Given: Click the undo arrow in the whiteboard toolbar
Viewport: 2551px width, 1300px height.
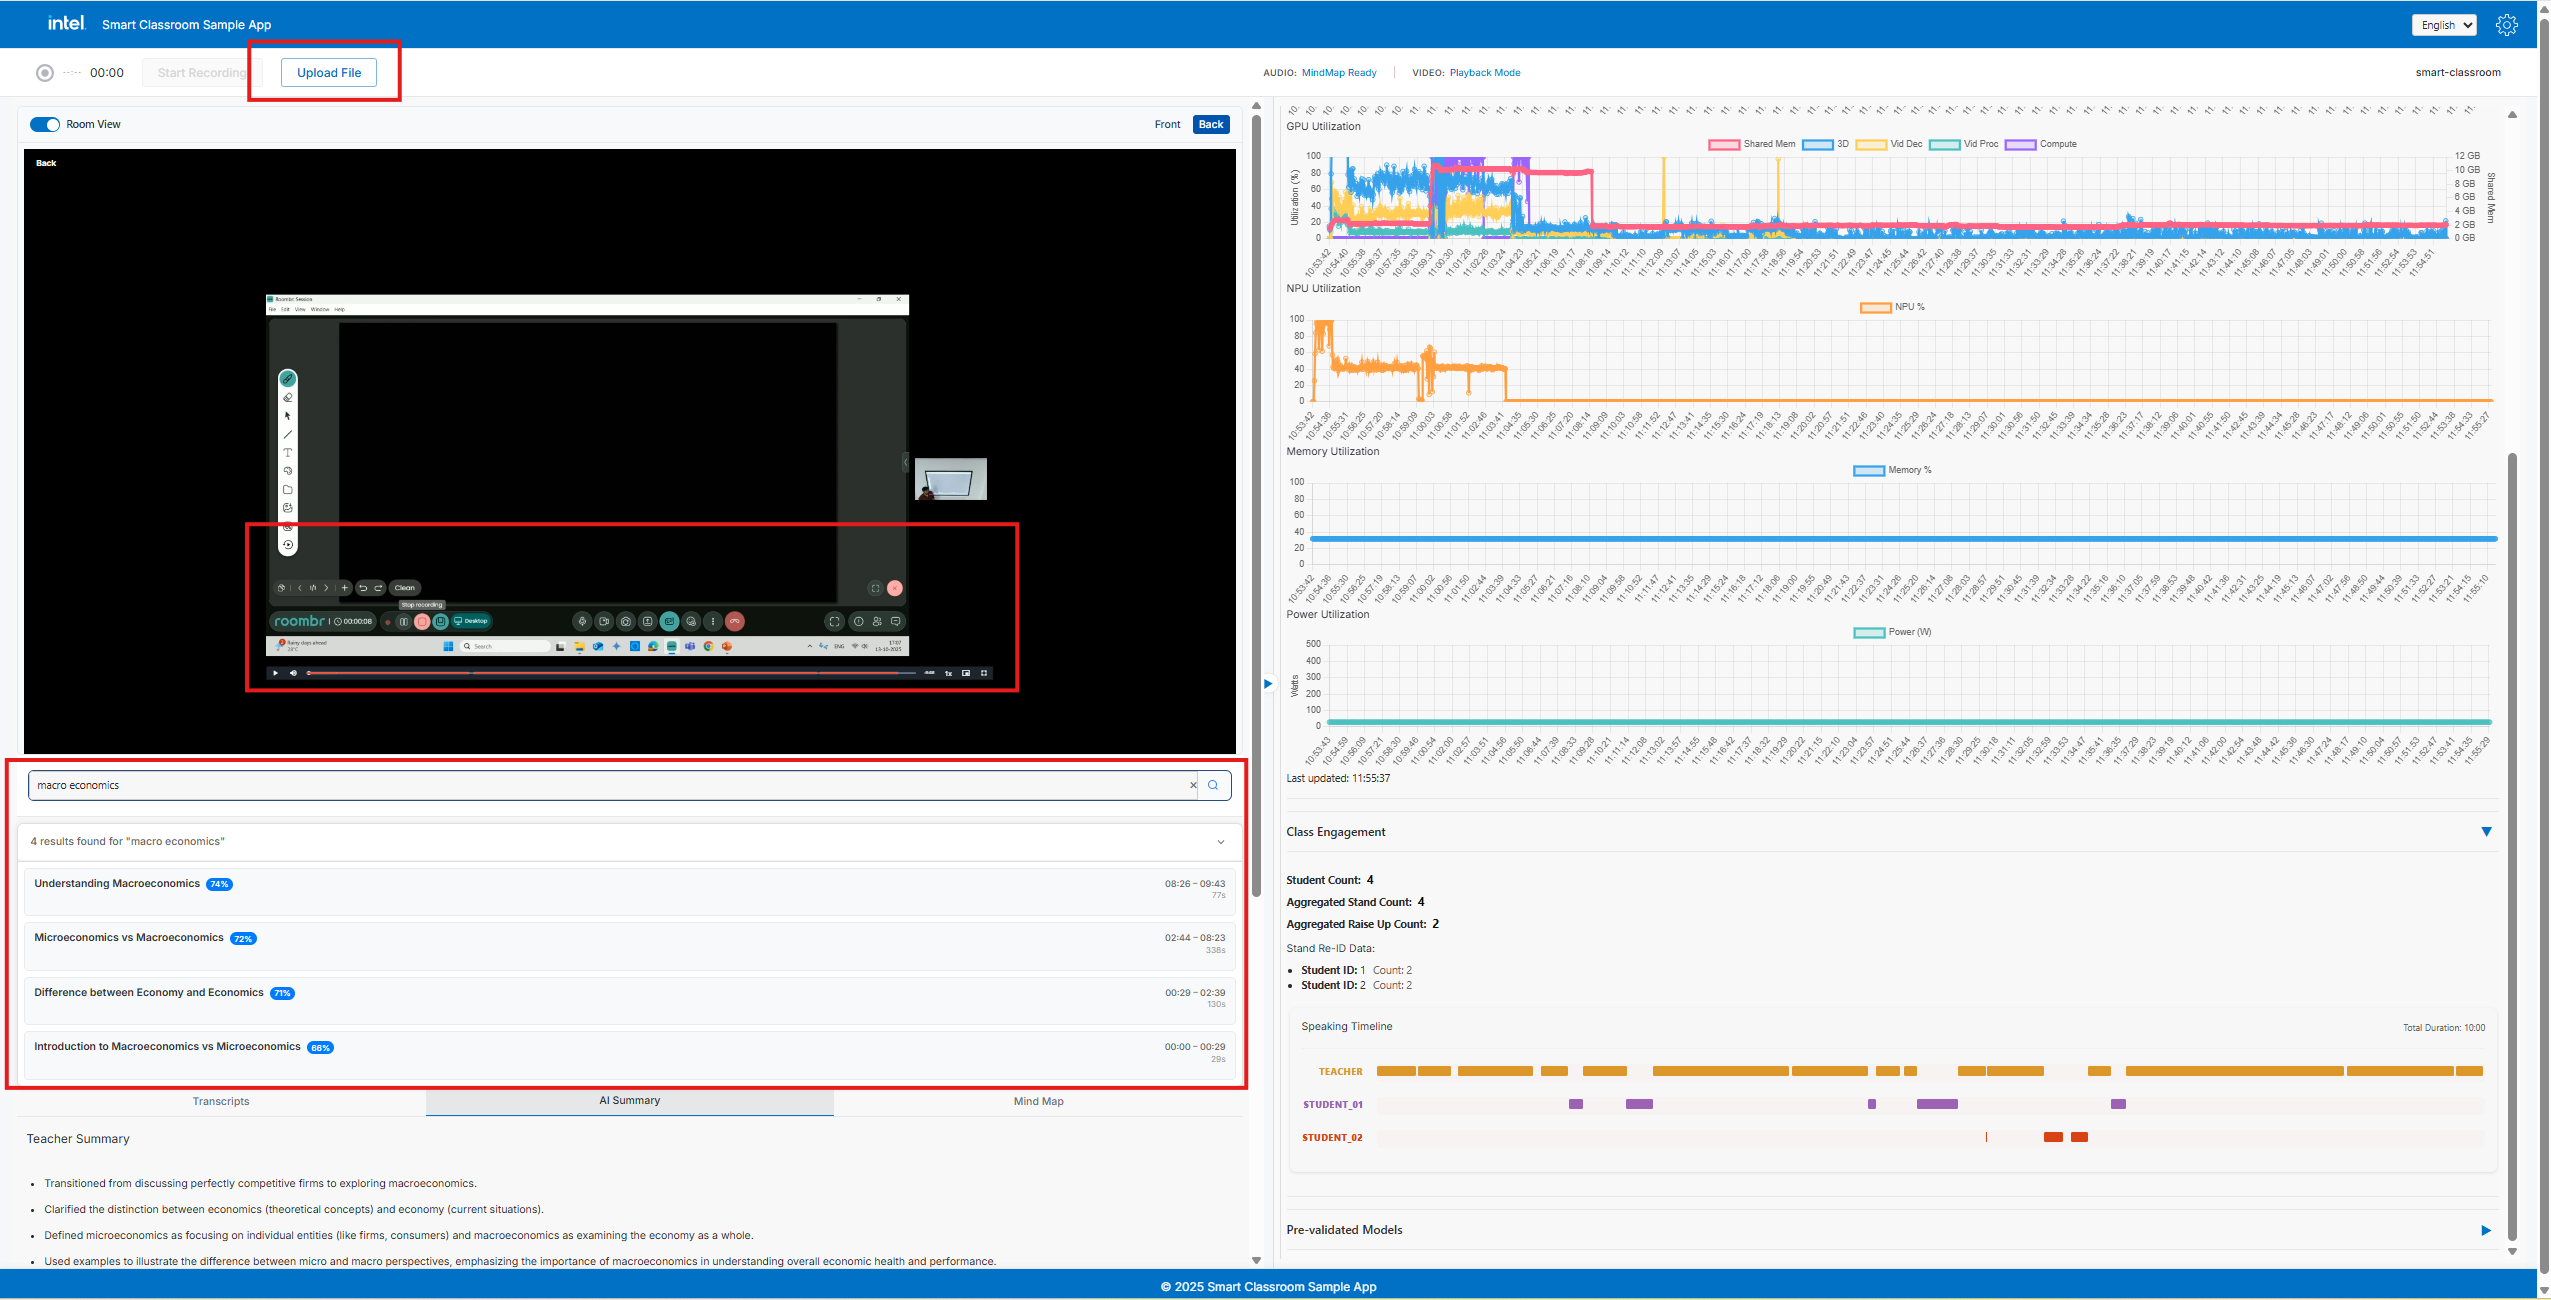Looking at the screenshot, I should click(363, 588).
